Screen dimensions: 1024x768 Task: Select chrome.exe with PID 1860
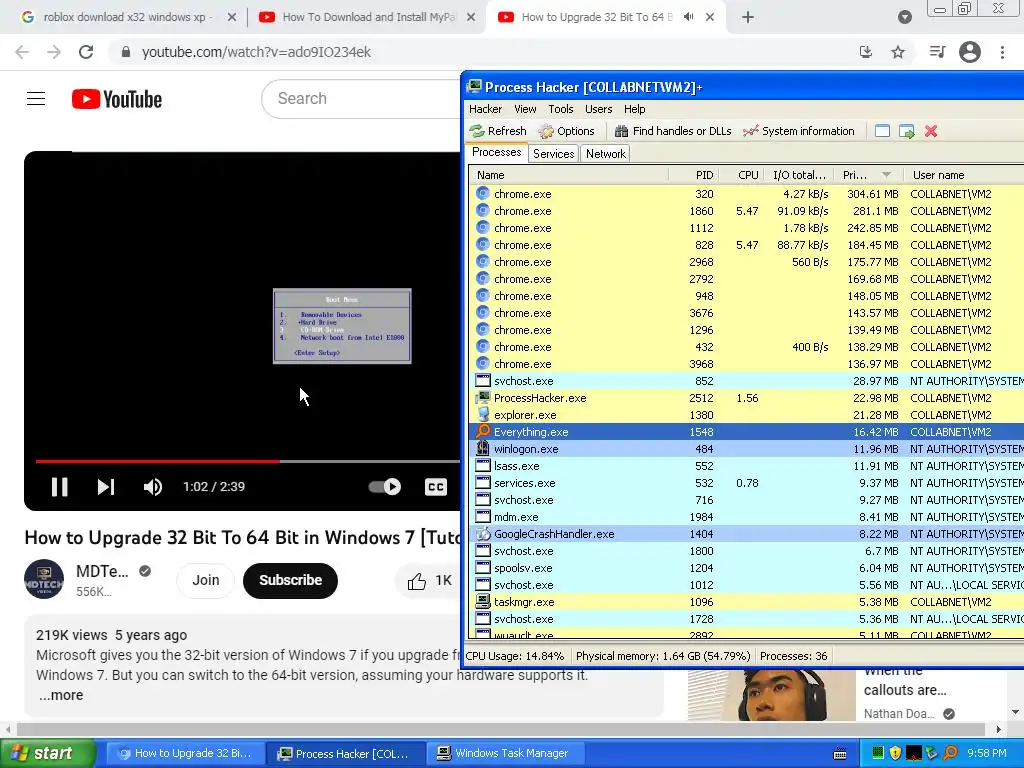(746, 211)
